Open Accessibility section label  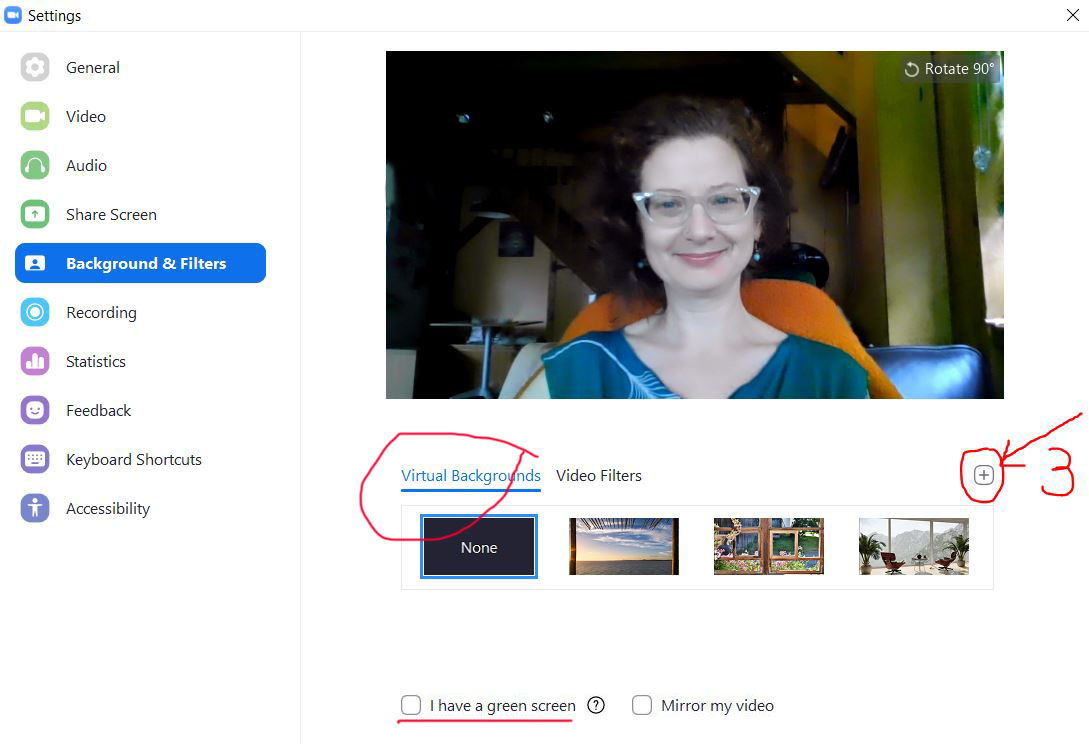tap(108, 509)
